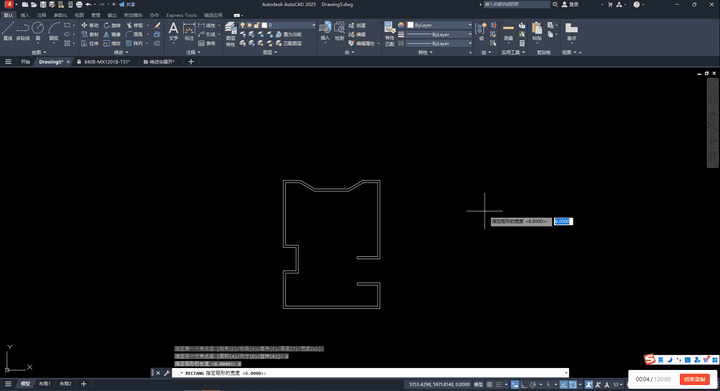Screen dimensions: 720x391
Task: Select the Circle (圆) tool in Draw panel
Action: pyautogui.click(x=38, y=31)
